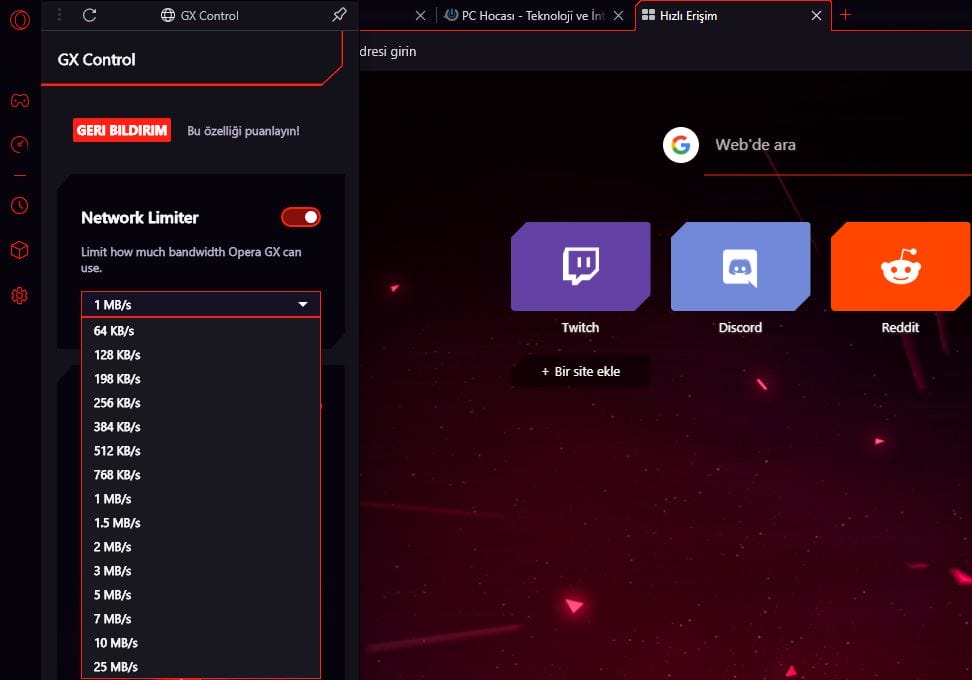Viewport: 972px width, 680px height.
Task: Click the Opera logo menu icon
Action: pos(19,20)
